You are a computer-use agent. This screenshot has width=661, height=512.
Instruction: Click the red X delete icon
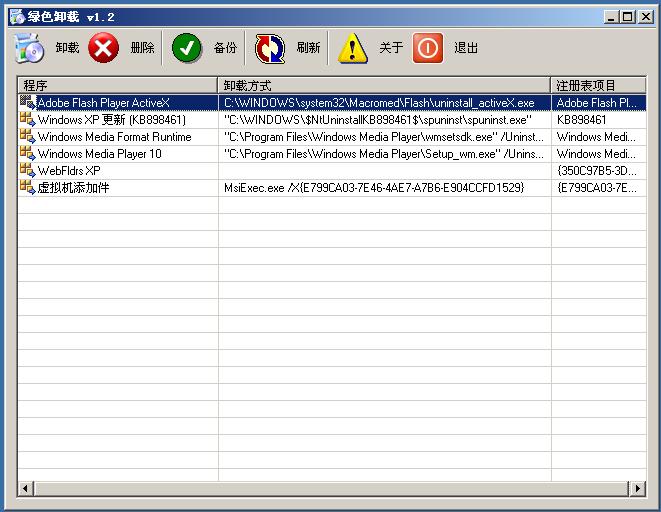coord(103,48)
